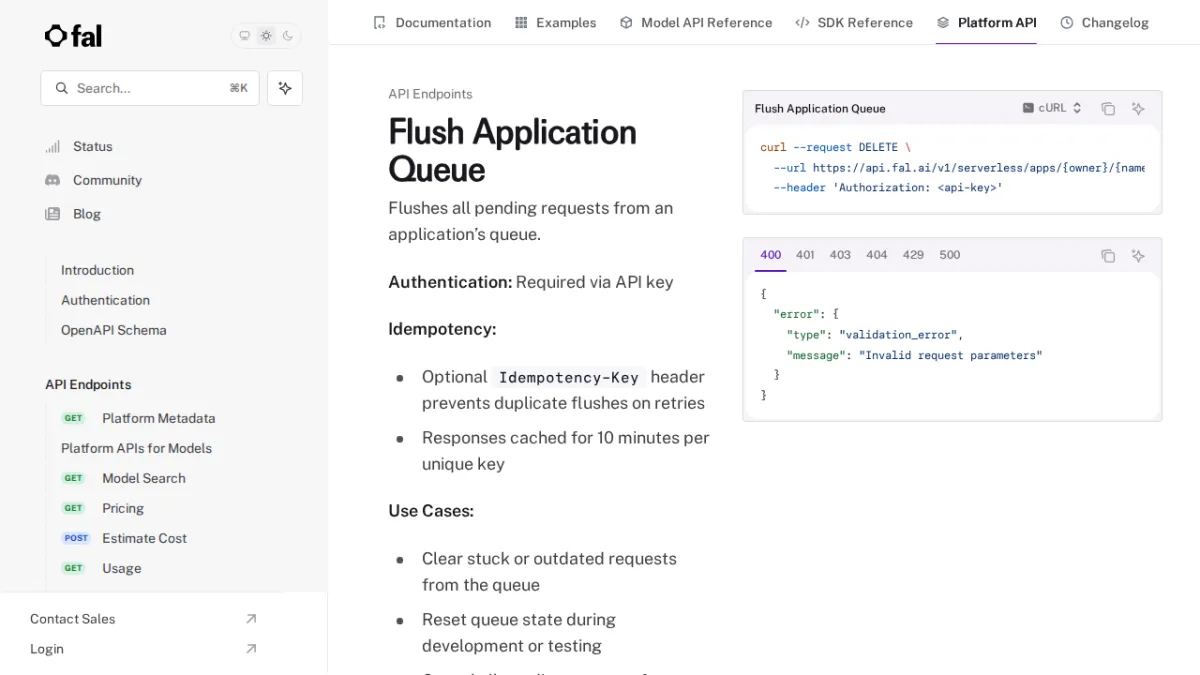Open the Model API Reference tab

696,22
